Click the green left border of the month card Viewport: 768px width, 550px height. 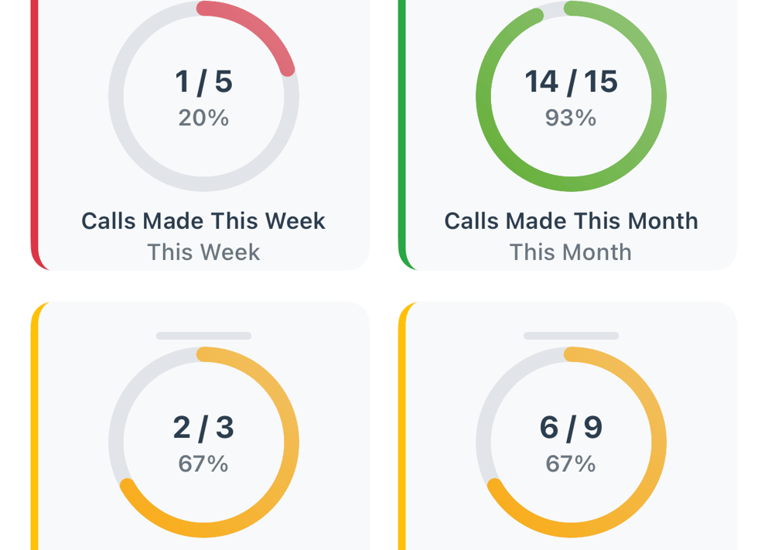[x=402, y=132]
